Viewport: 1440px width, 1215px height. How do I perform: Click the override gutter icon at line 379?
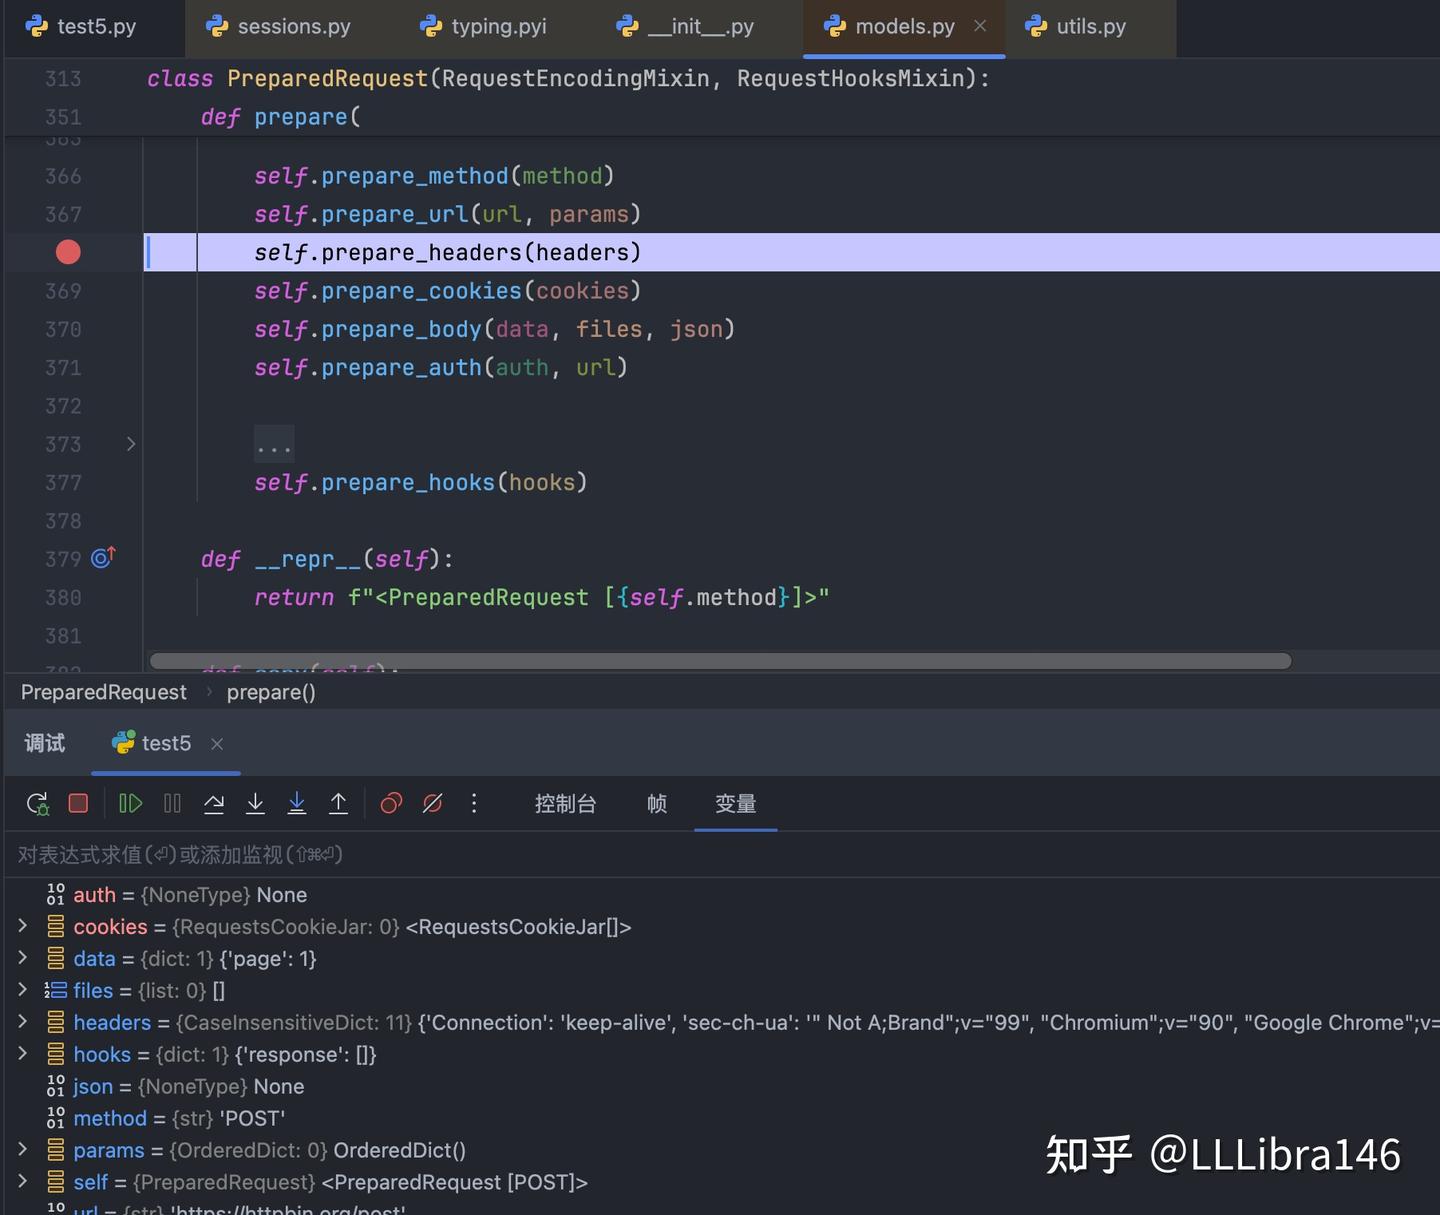pyautogui.click(x=104, y=557)
